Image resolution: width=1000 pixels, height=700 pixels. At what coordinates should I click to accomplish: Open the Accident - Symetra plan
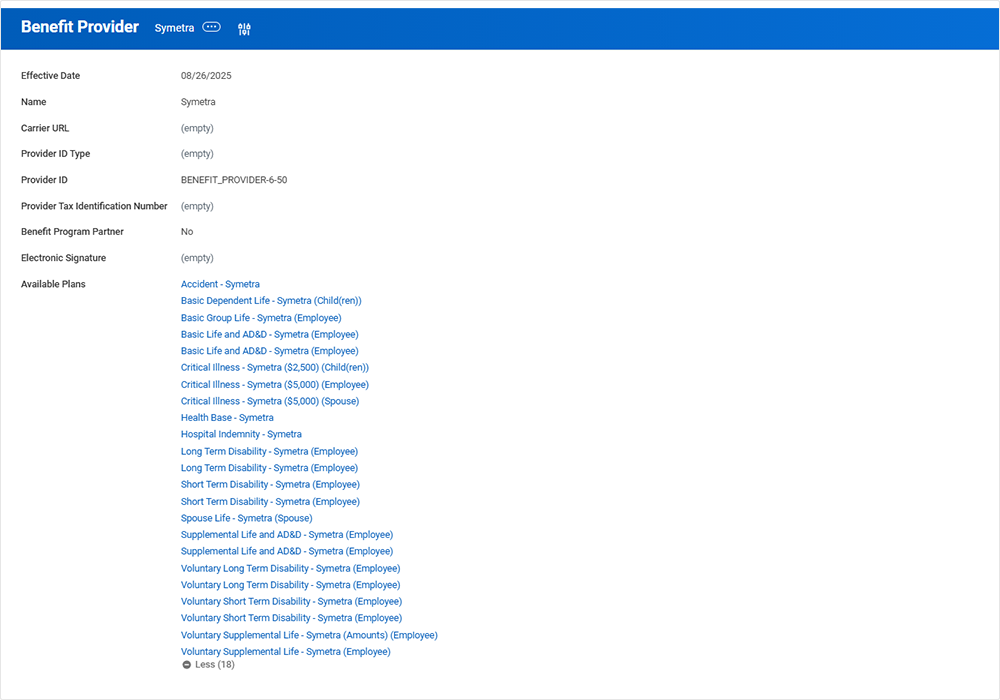click(x=220, y=283)
